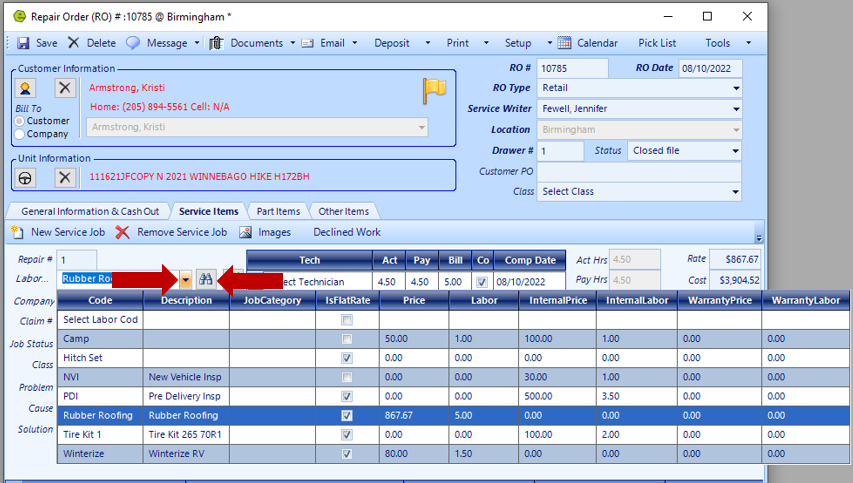Select the Company bill-to radio button

tap(20, 134)
